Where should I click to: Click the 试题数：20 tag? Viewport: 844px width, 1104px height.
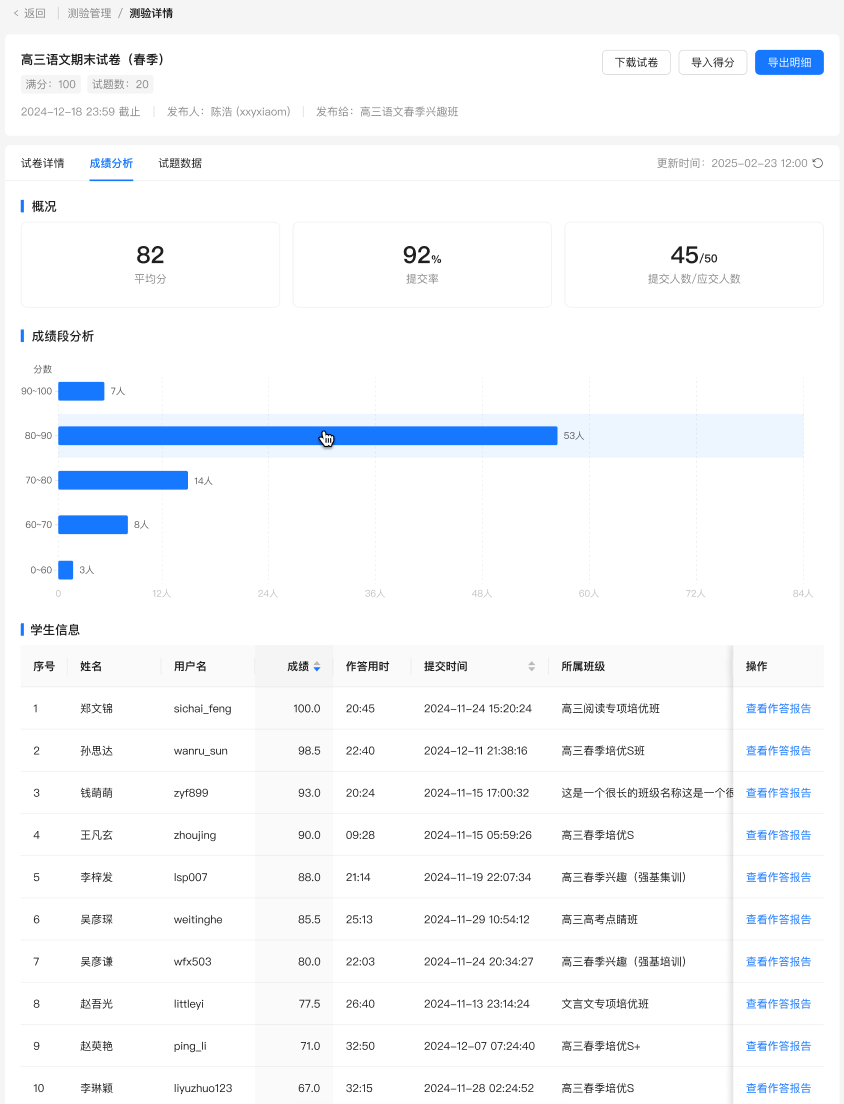pos(120,84)
